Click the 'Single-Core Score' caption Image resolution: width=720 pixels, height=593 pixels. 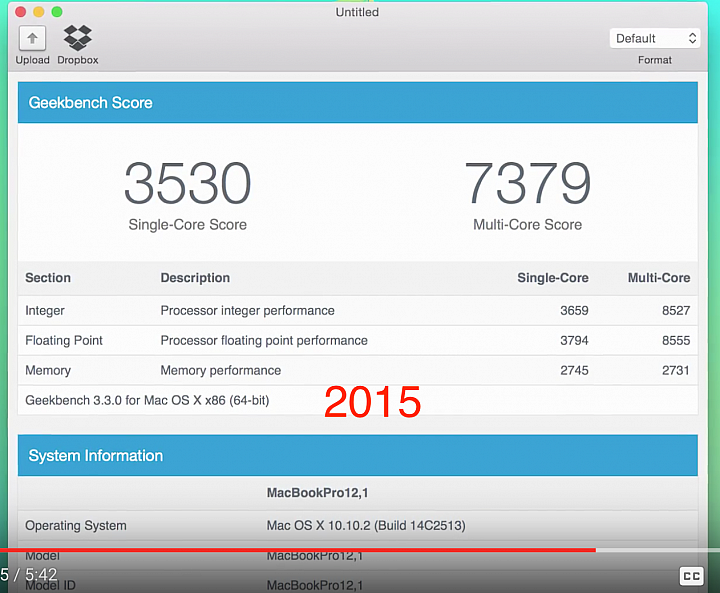[x=188, y=225]
